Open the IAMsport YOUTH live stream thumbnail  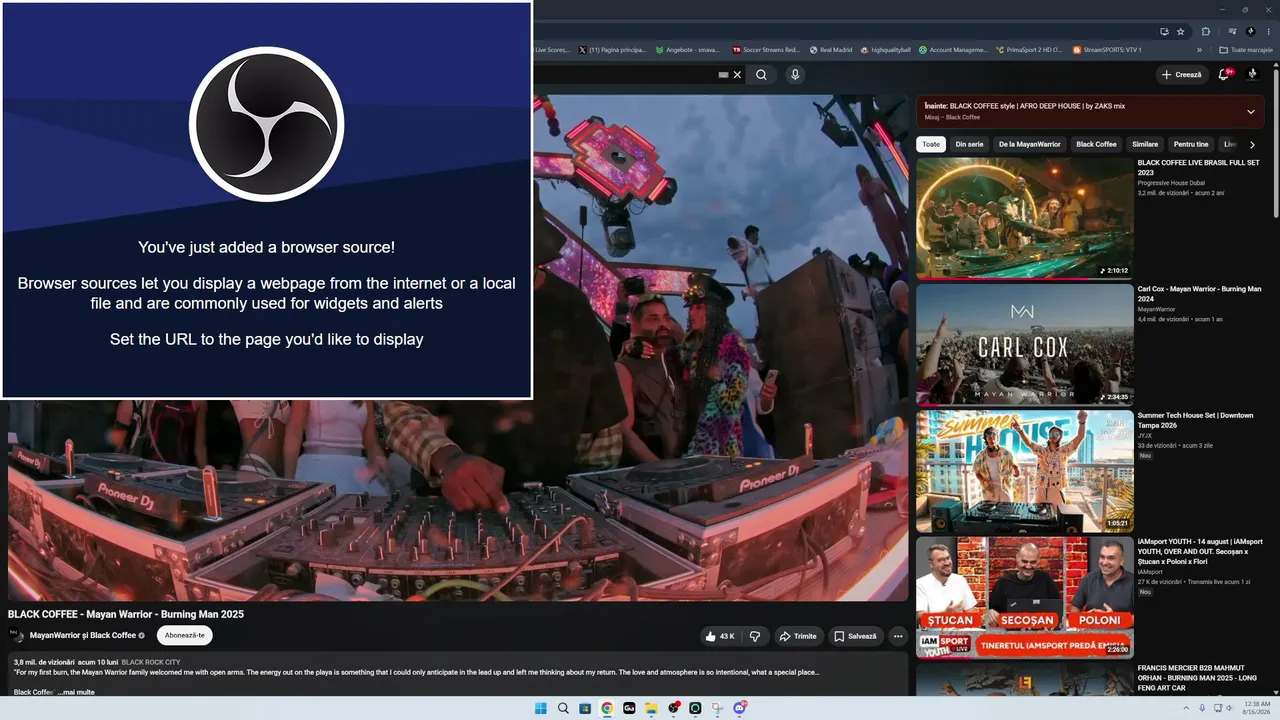[x=1025, y=598]
